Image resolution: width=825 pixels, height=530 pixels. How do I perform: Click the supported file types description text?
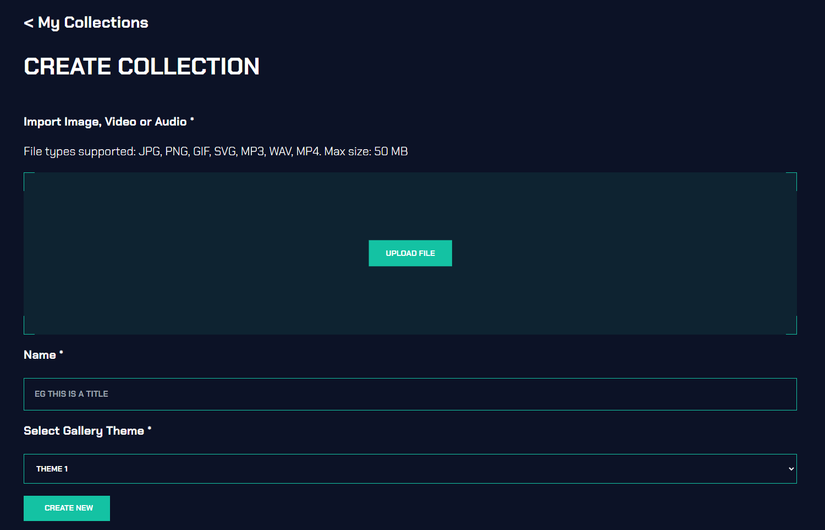[x=215, y=151]
